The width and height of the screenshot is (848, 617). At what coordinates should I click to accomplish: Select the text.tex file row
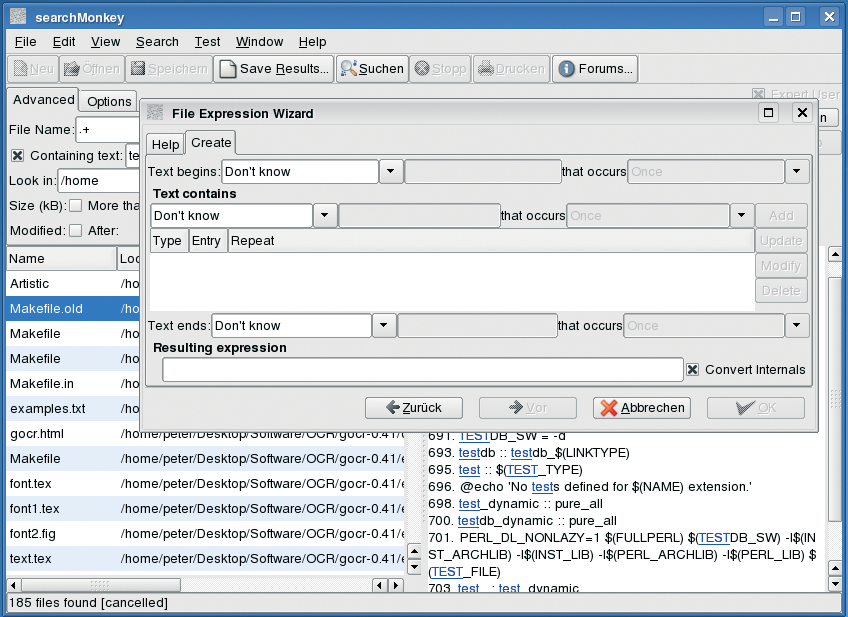tap(206, 559)
